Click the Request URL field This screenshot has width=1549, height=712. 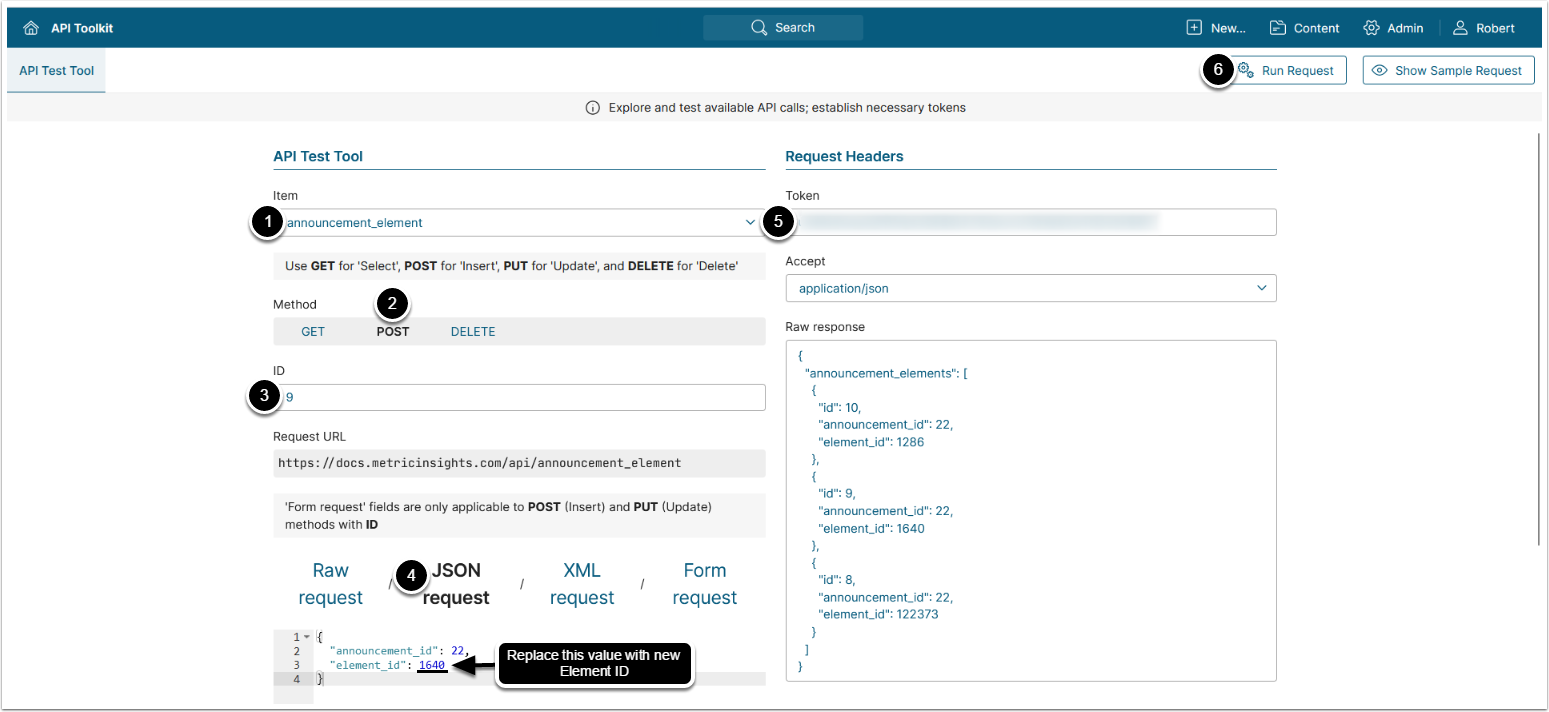pyautogui.click(x=519, y=463)
